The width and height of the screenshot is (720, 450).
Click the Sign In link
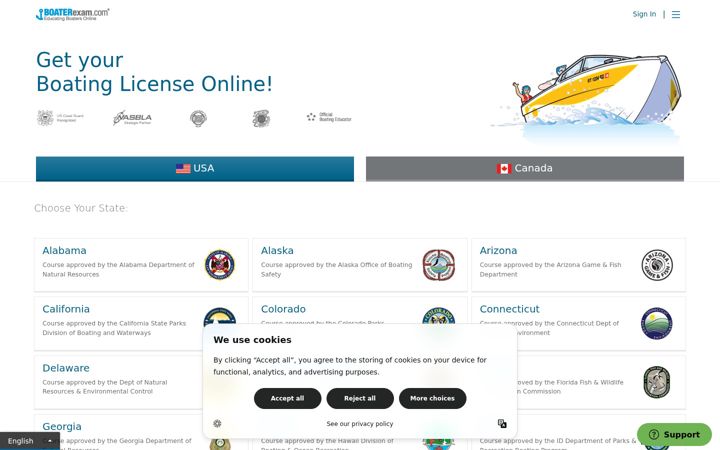tap(644, 14)
